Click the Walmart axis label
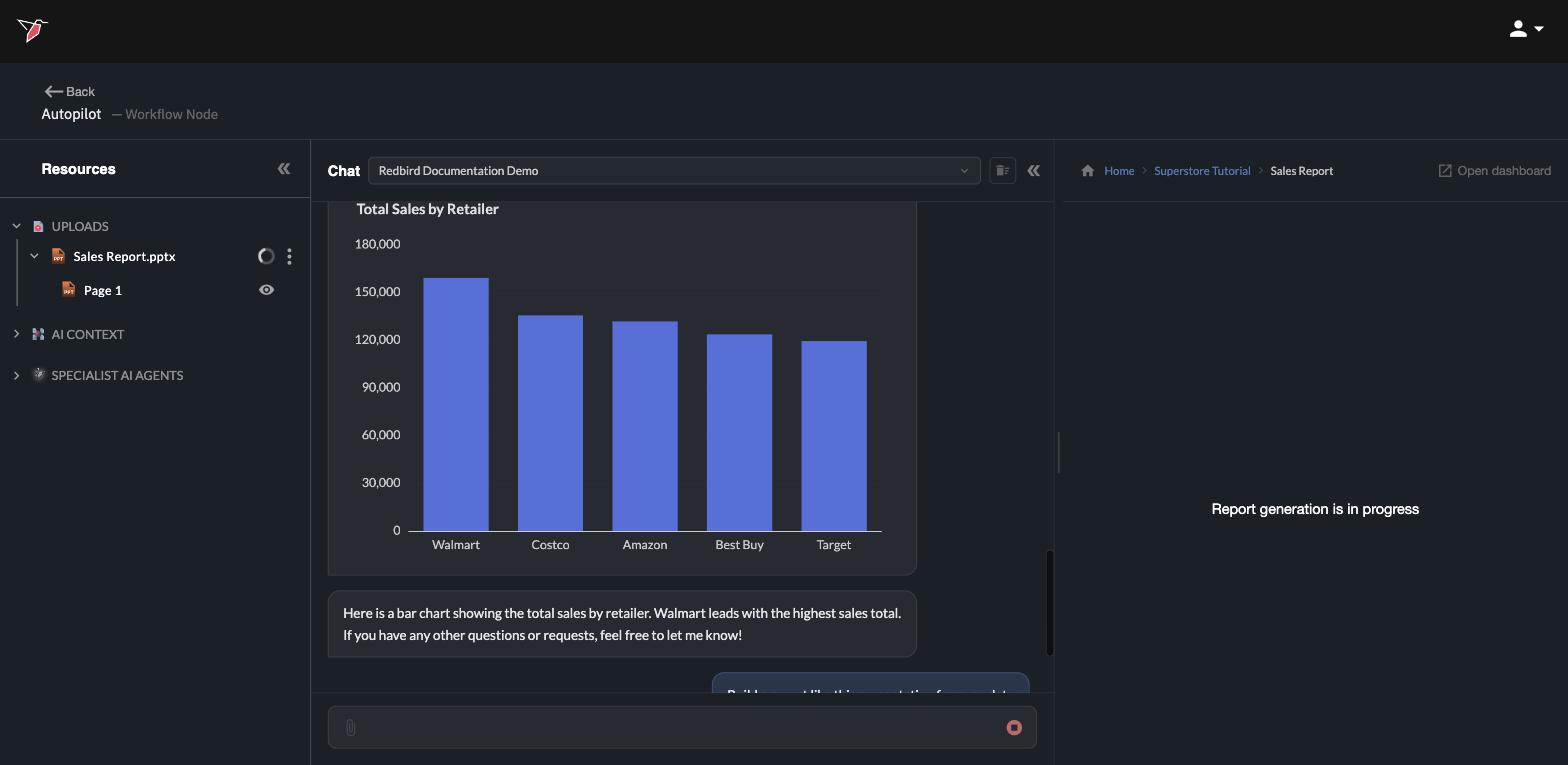The image size is (1568, 765). click(x=456, y=545)
